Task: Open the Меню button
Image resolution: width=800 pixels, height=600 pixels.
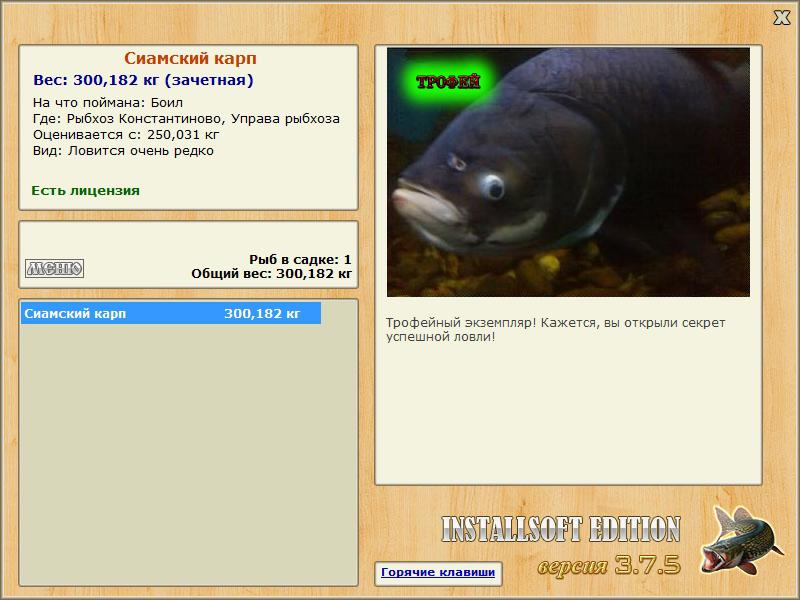Action: click(x=55, y=268)
